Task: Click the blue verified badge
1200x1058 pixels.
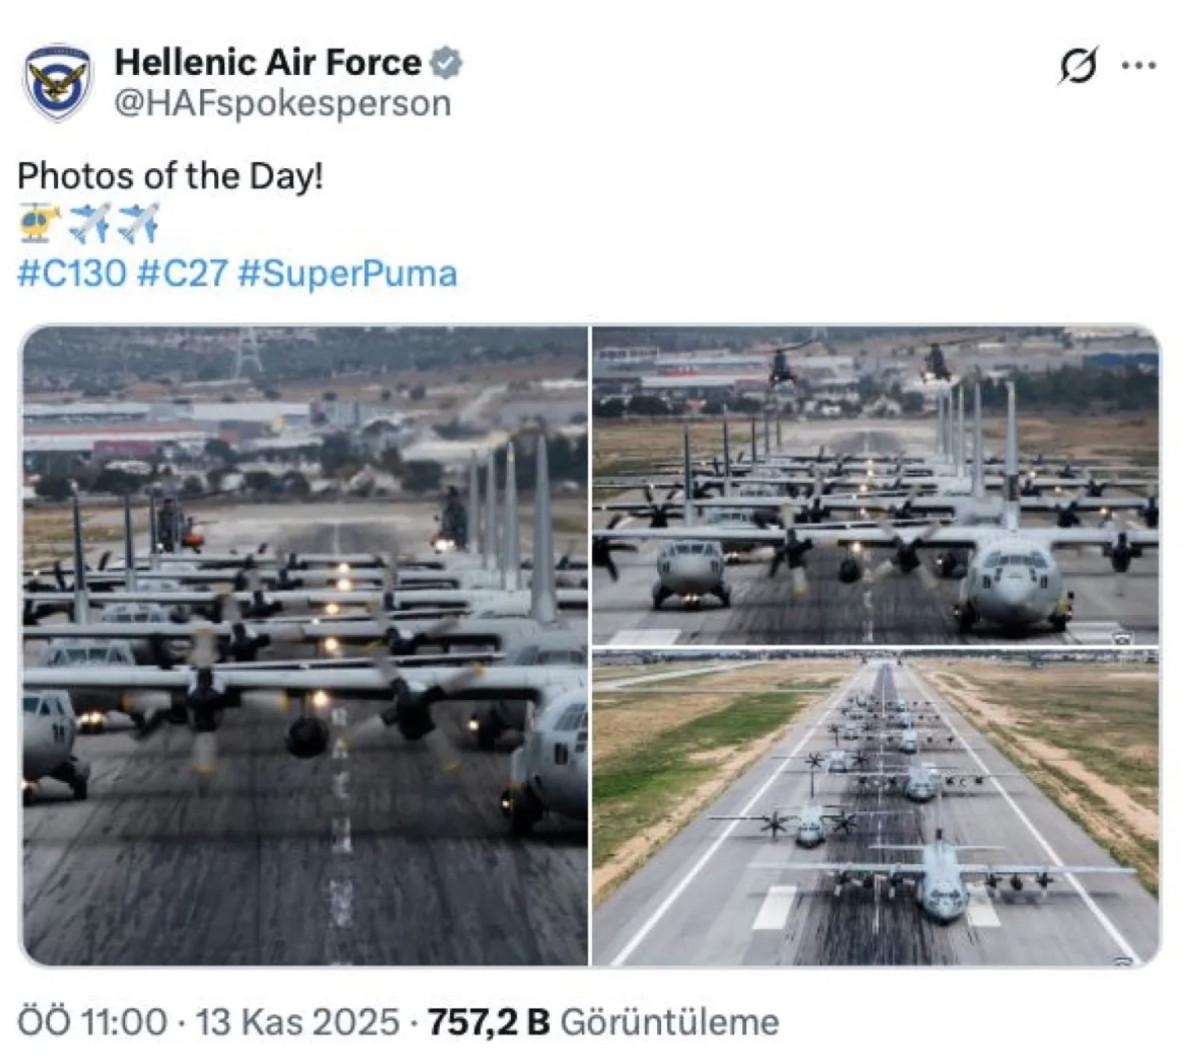Action: click(x=446, y=63)
